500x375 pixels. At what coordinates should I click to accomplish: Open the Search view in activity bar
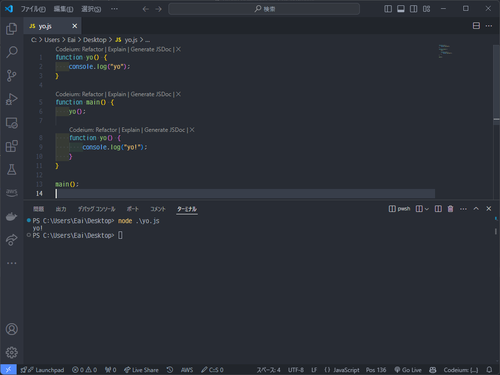coord(12,52)
